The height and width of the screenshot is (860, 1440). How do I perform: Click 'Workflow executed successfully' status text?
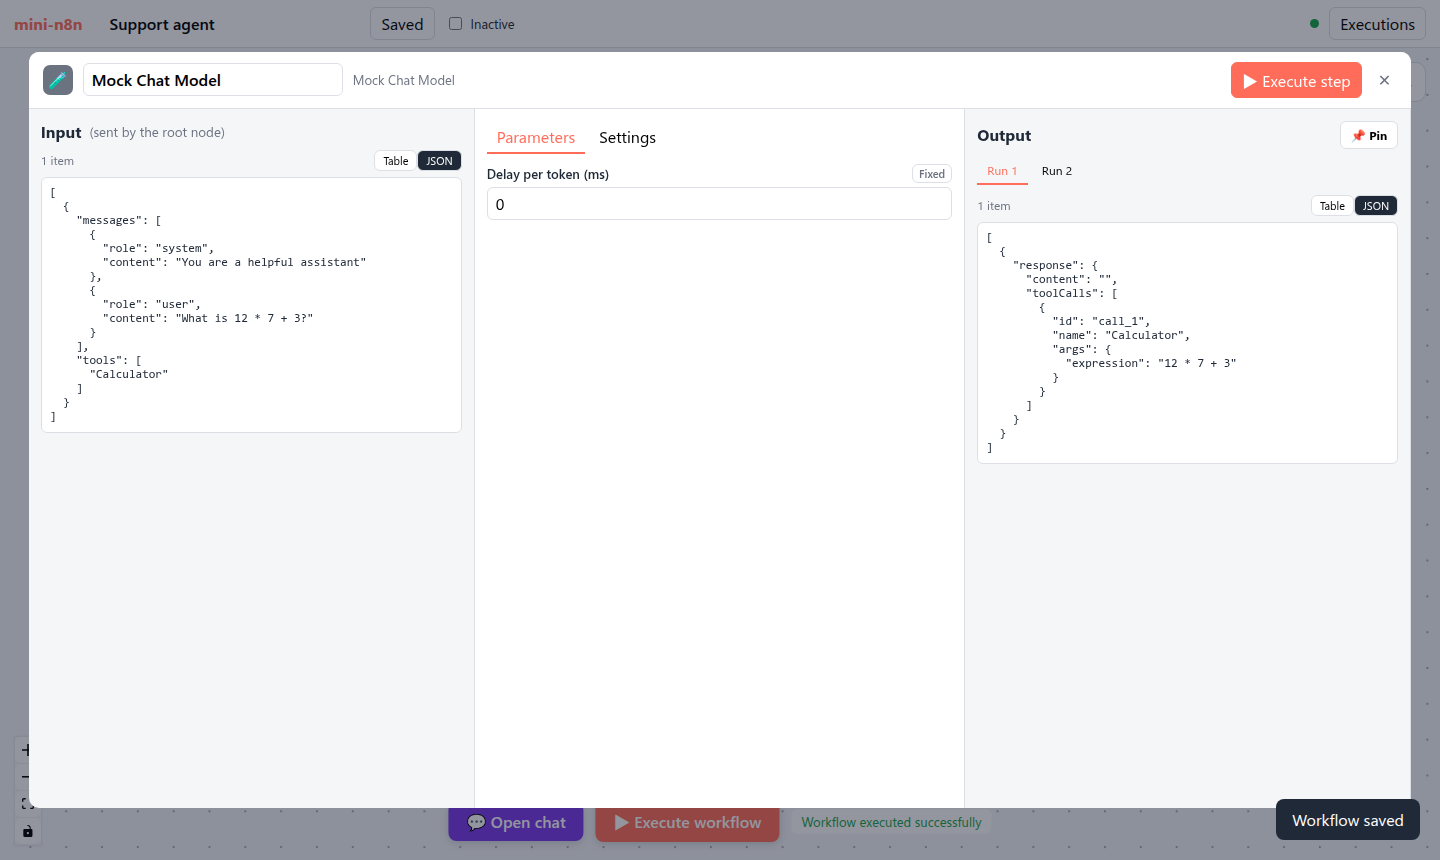(x=891, y=822)
